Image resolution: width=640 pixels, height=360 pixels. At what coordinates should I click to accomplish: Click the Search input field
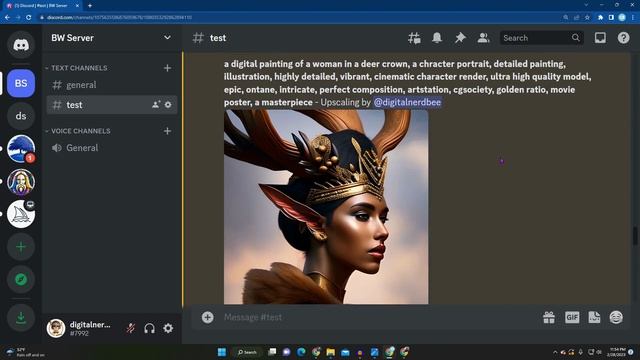click(x=542, y=38)
